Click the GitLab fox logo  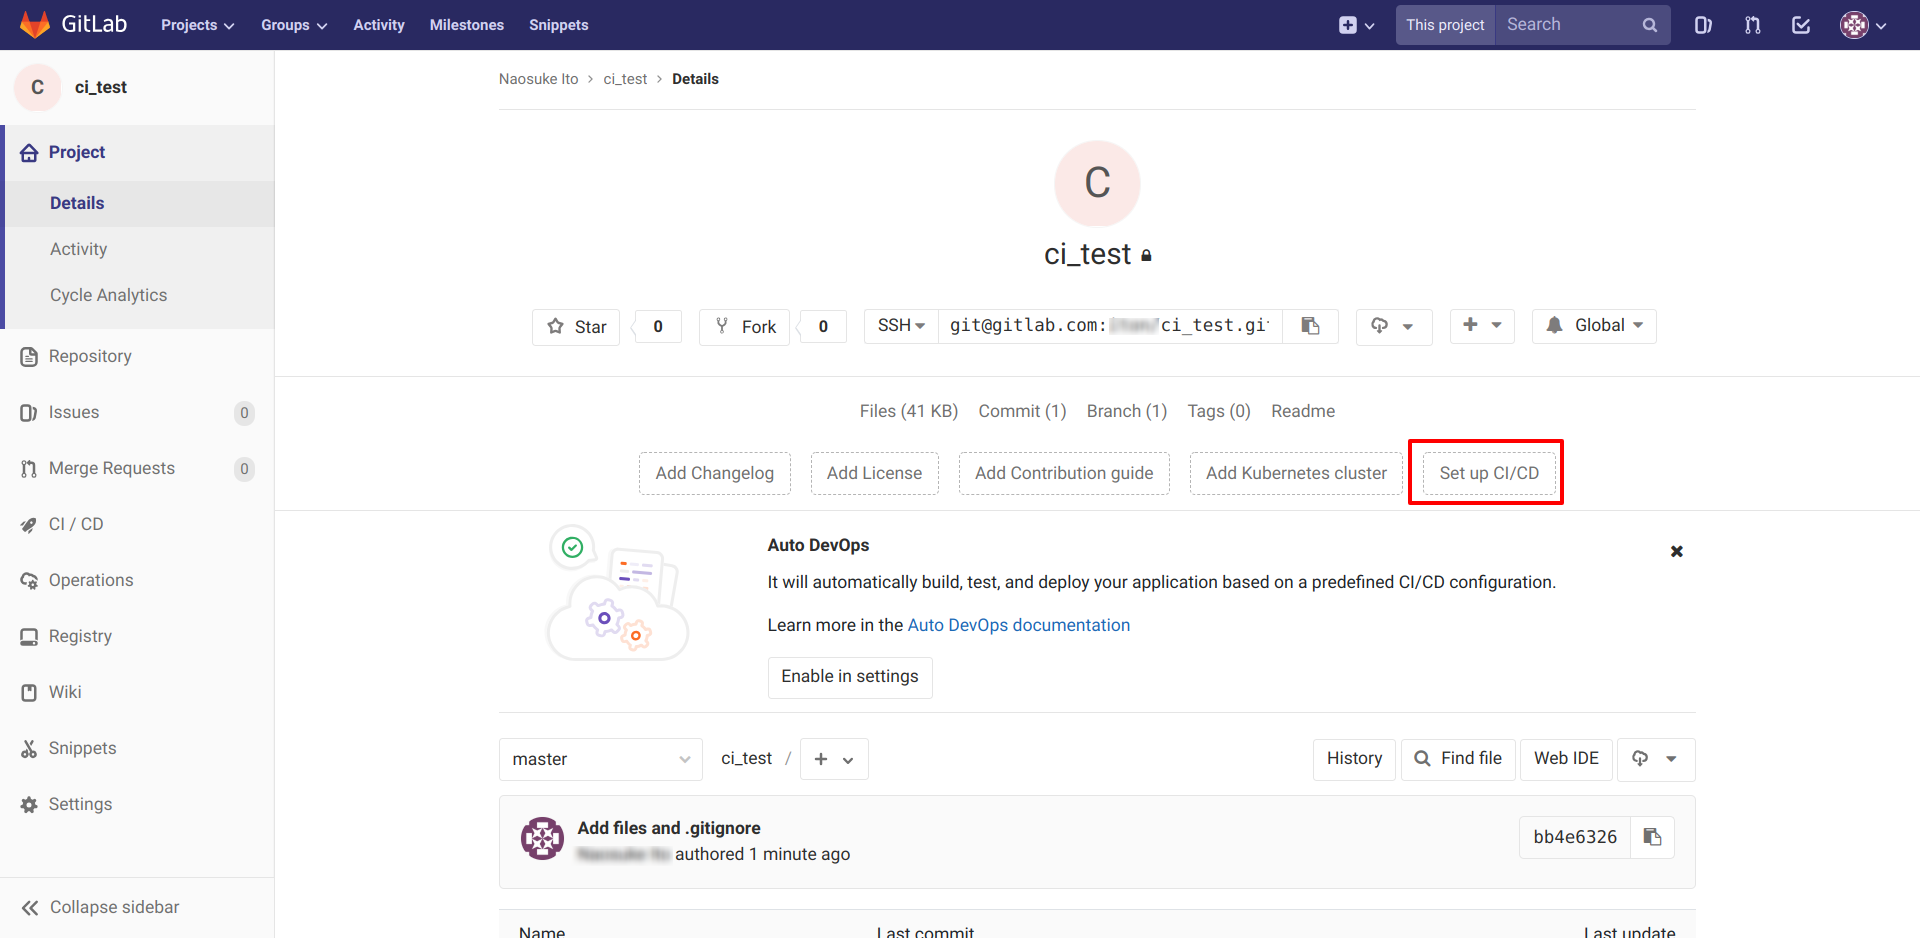click(x=35, y=25)
